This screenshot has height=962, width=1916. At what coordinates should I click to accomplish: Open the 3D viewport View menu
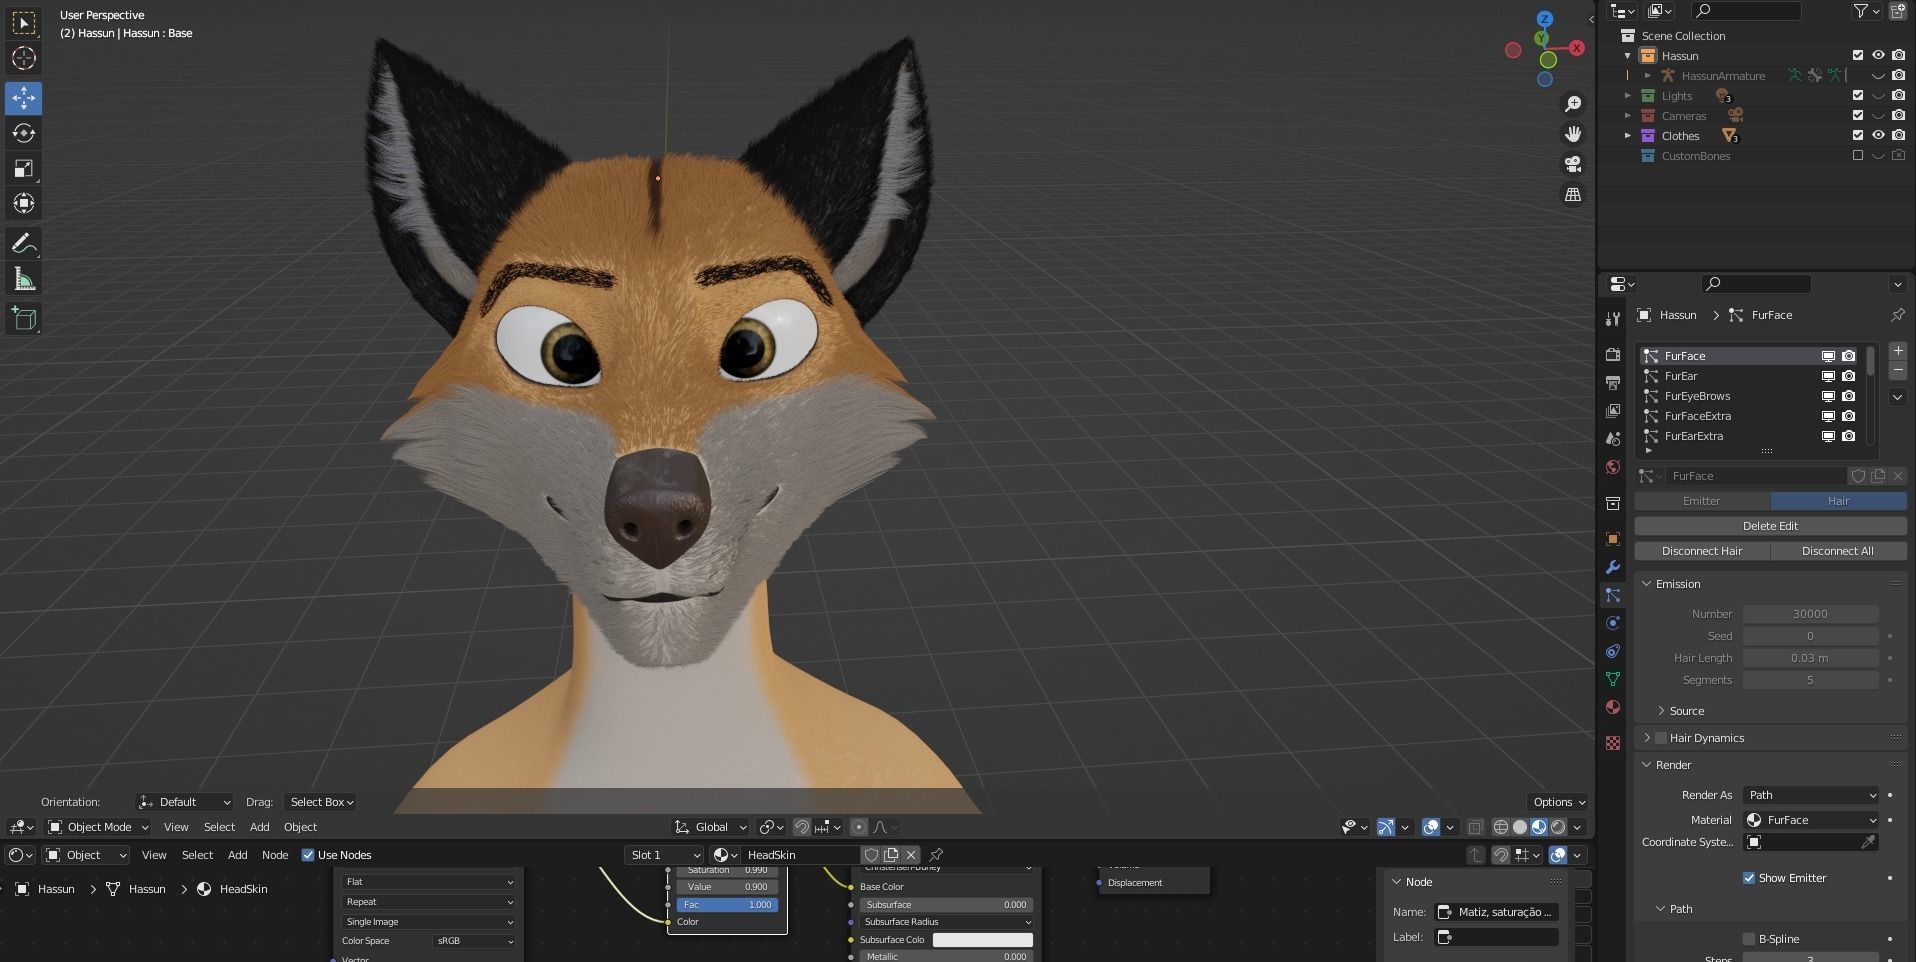(x=176, y=827)
